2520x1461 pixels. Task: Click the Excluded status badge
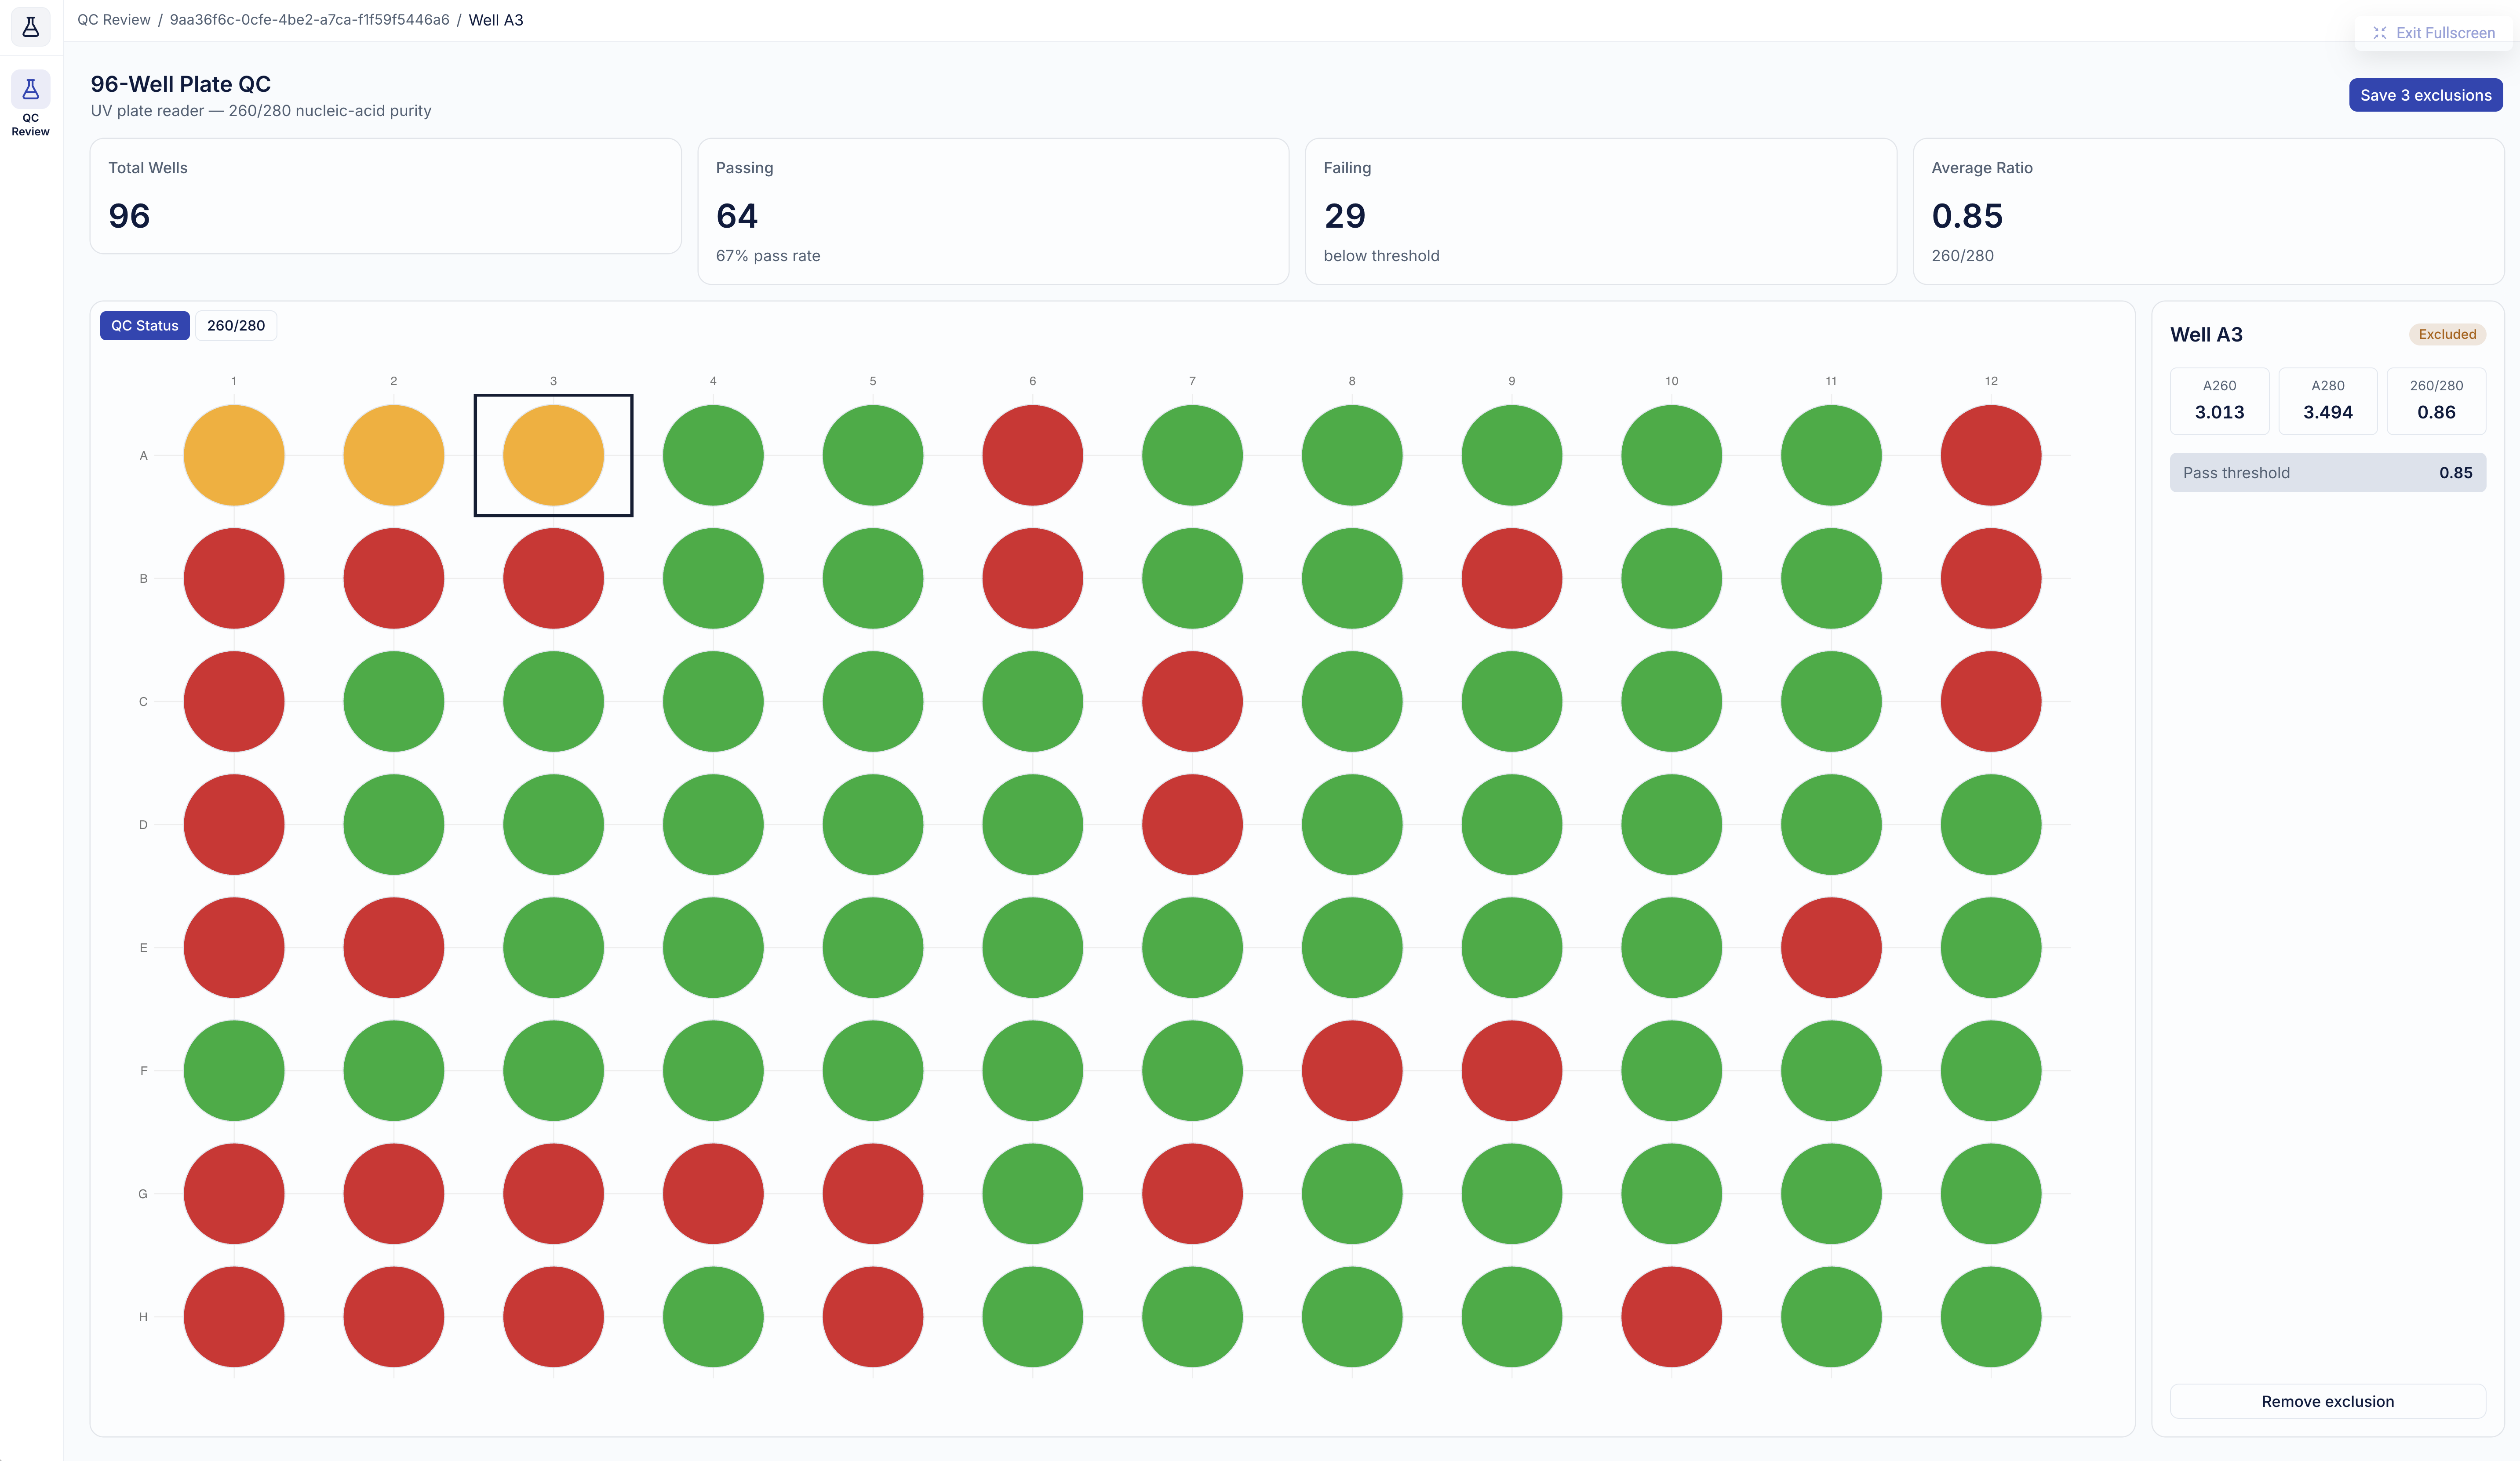(x=2447, y=334)
